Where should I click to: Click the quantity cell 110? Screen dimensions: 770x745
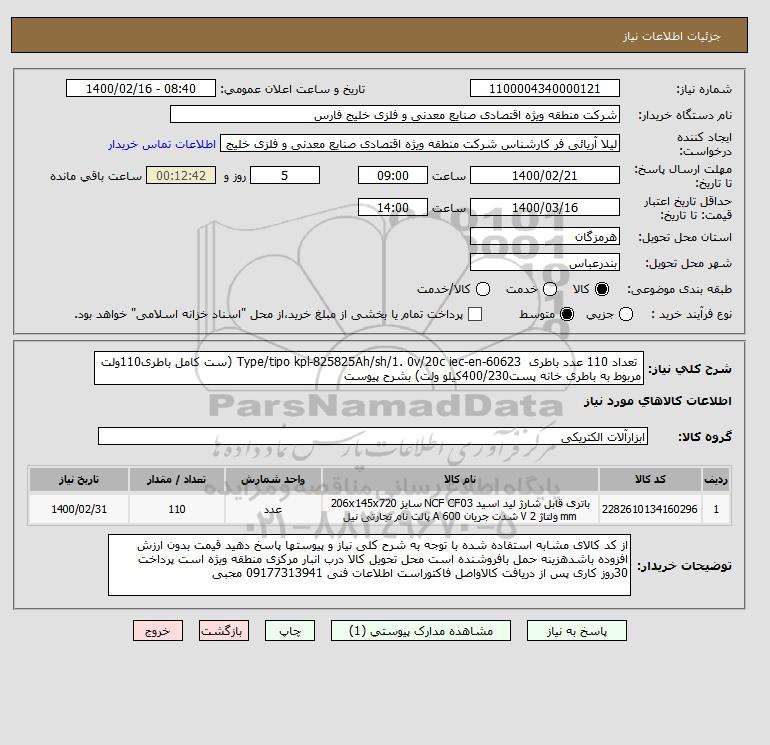177,509
